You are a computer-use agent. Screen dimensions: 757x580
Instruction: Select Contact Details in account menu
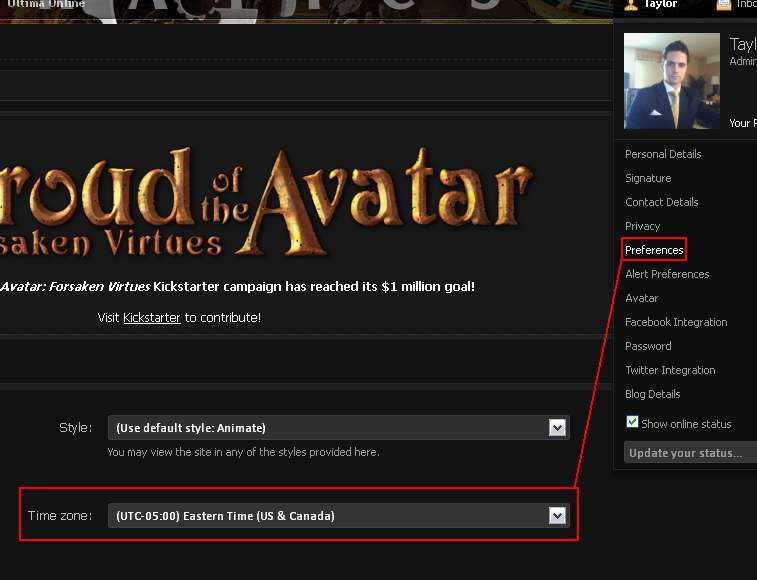pyautogui.click(x=661, y=202)
